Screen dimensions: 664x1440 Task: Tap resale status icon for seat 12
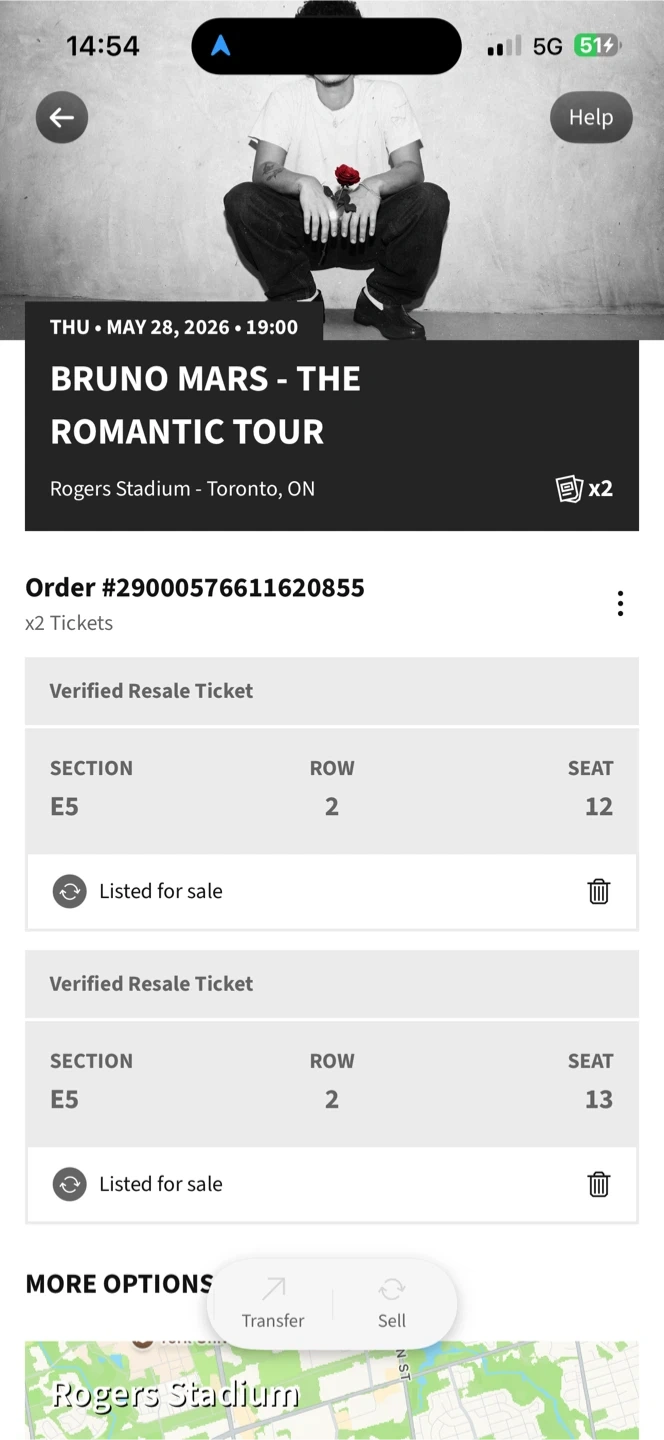pyautogui.click(x=70, y=891)
